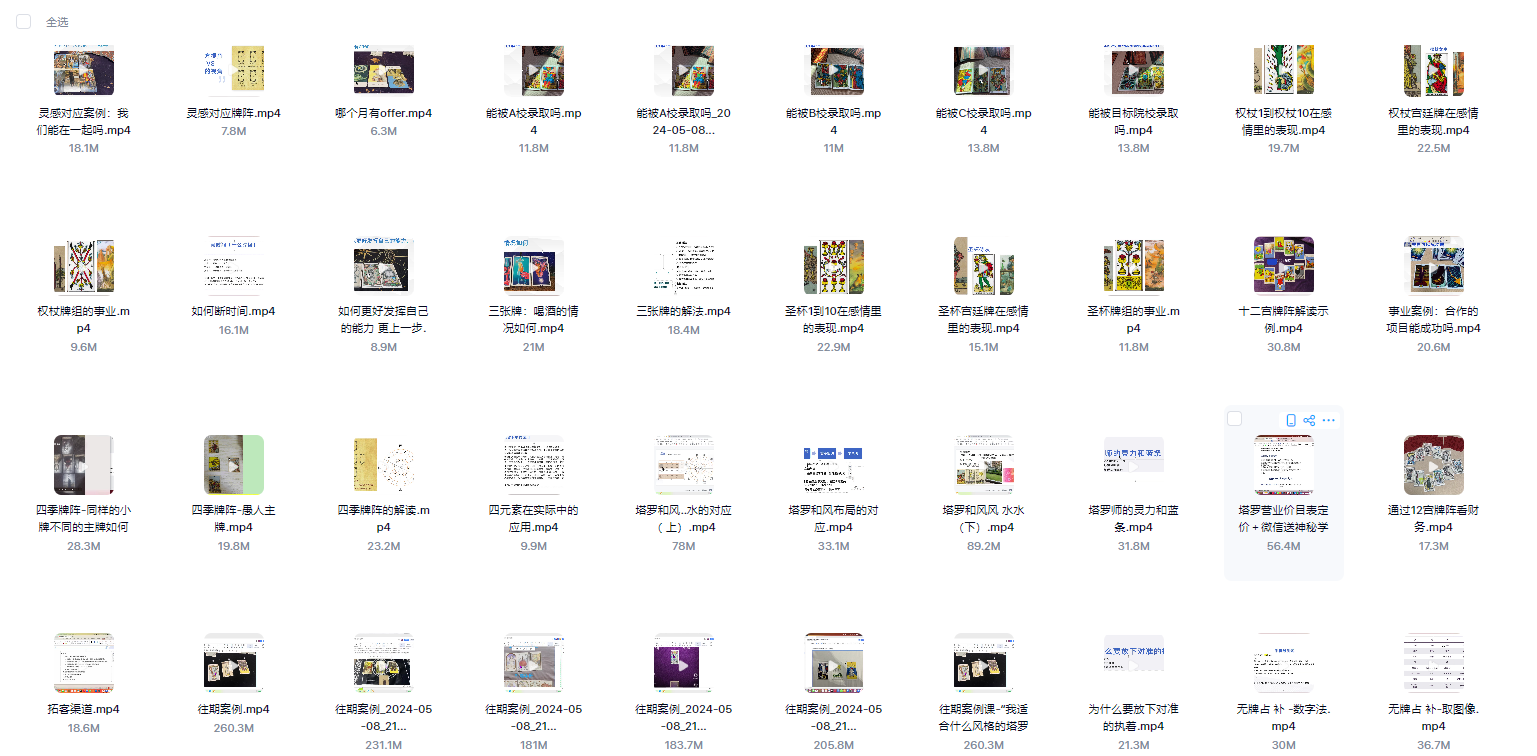Open thumbnail of 三张牌：喝酒的情况如何.mp4

click(534, 266)
